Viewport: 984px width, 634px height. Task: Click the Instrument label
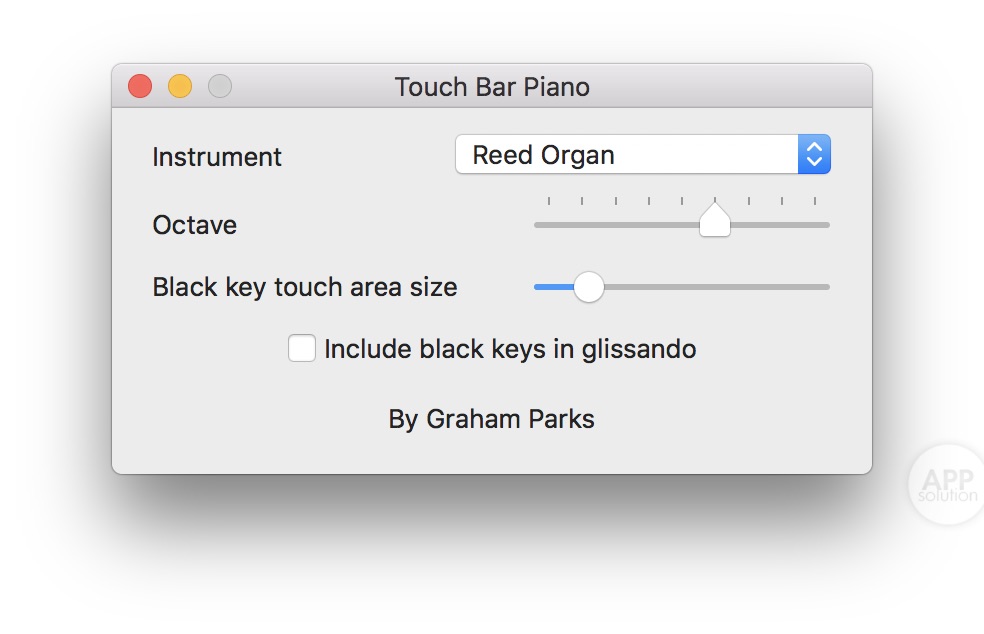217,157
